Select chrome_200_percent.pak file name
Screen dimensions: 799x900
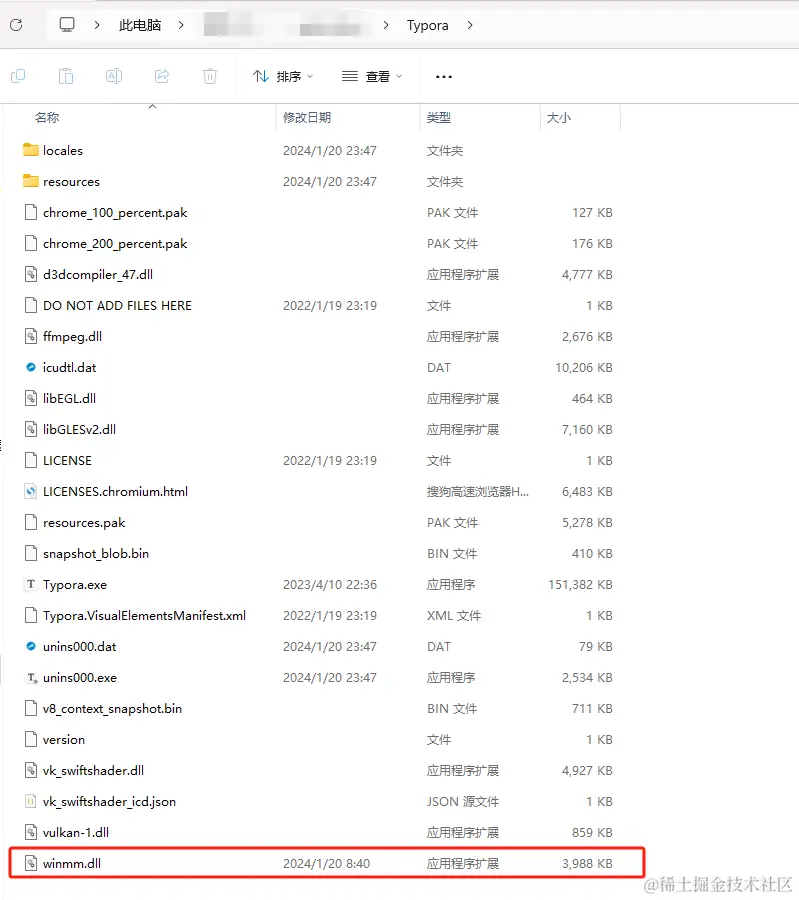(115, 243)
